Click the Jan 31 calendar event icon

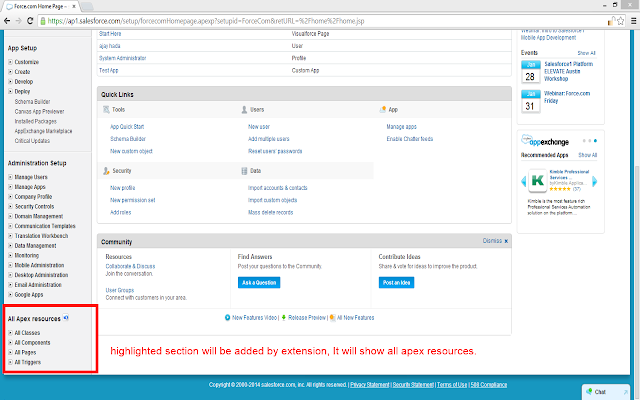point(531,101)
